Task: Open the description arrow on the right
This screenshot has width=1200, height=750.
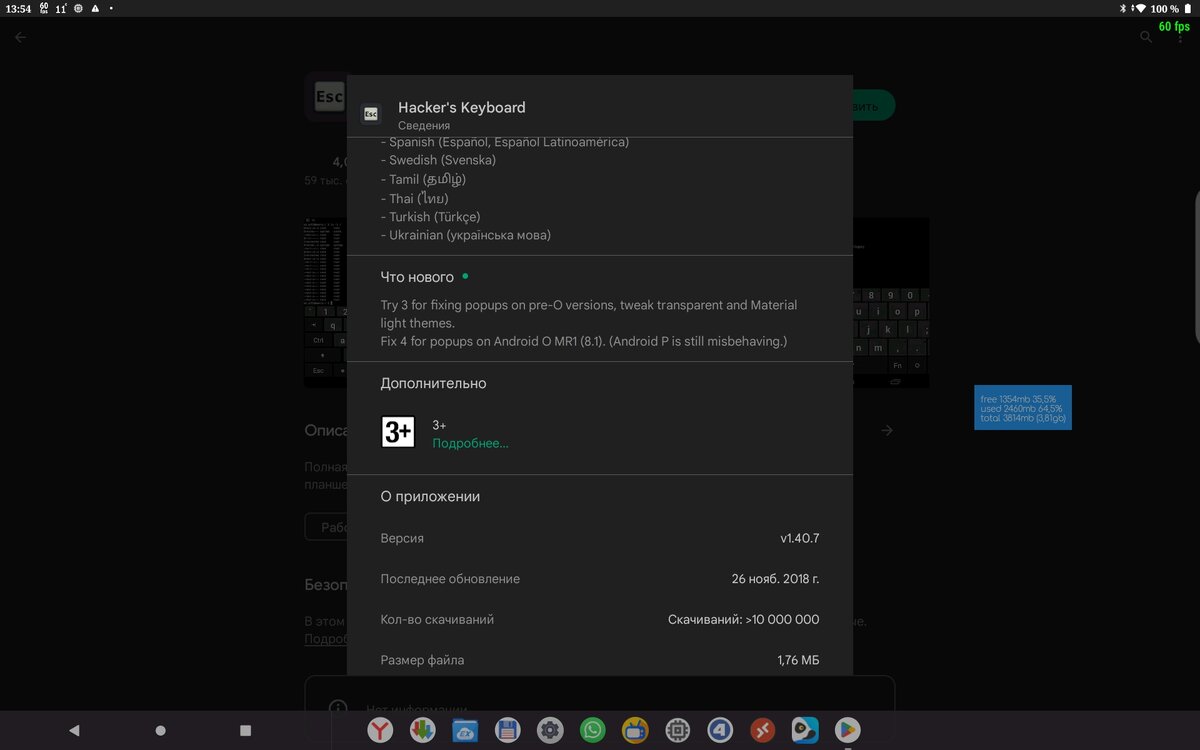Action: pyautogui.click(x=887, y=431)
